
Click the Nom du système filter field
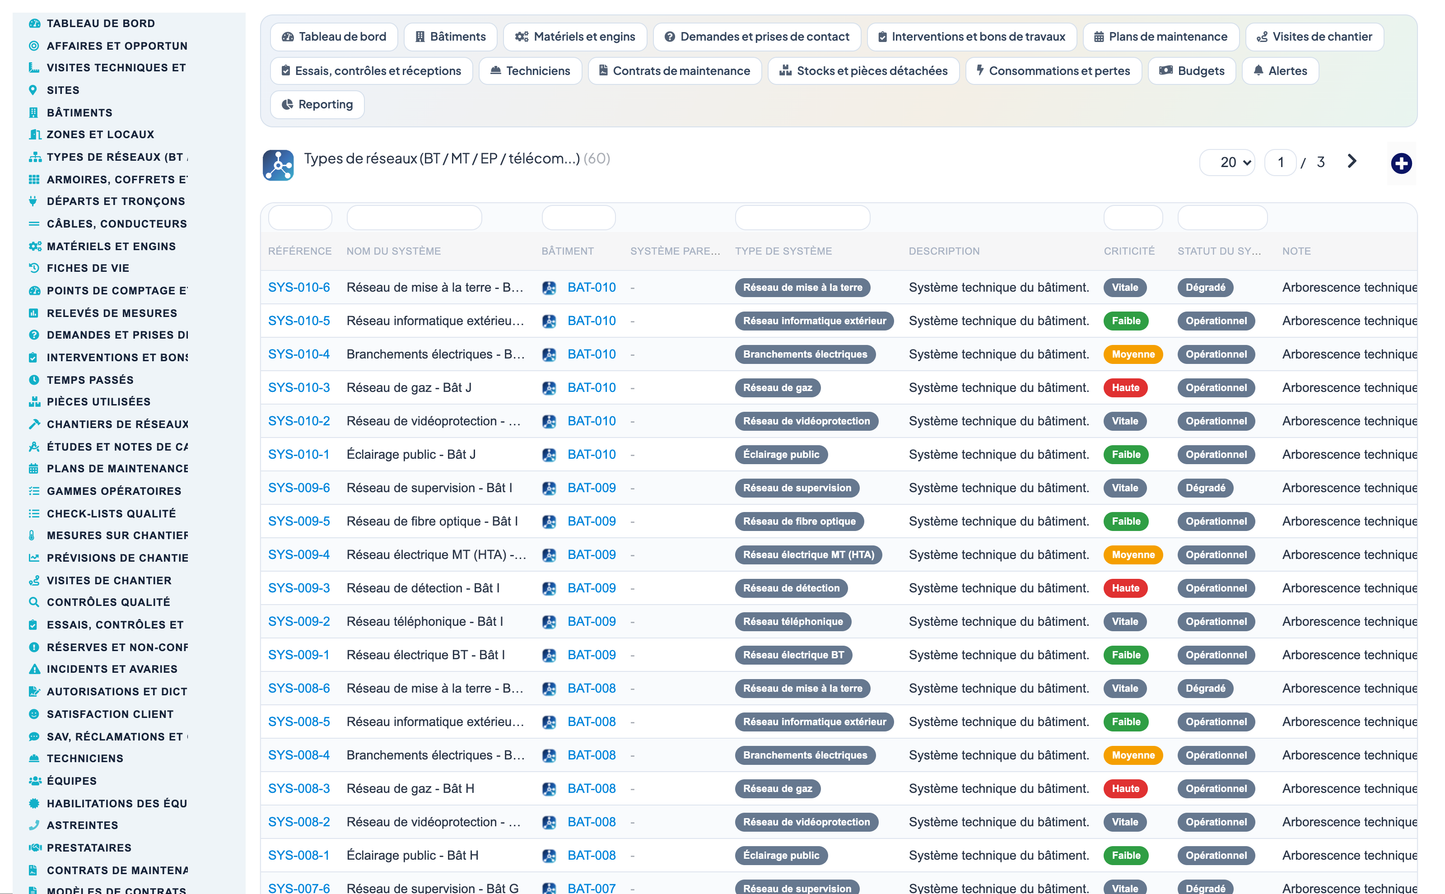coord(414,217)
